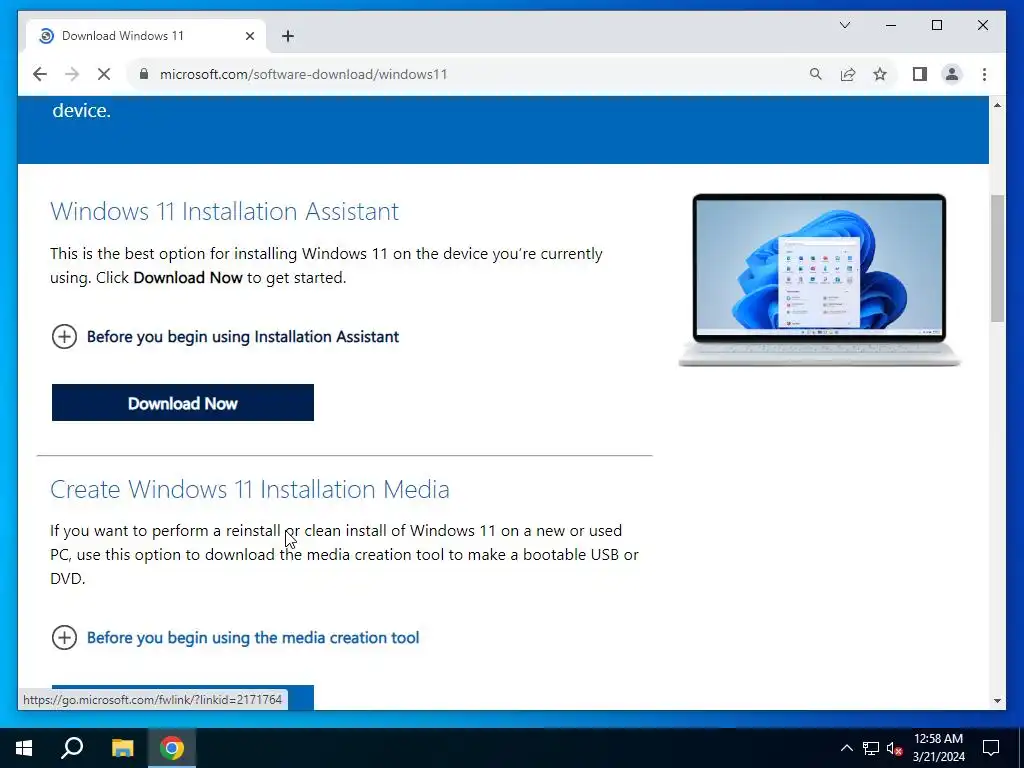Click the page scrollbar thumb

(x=997, y=258)
